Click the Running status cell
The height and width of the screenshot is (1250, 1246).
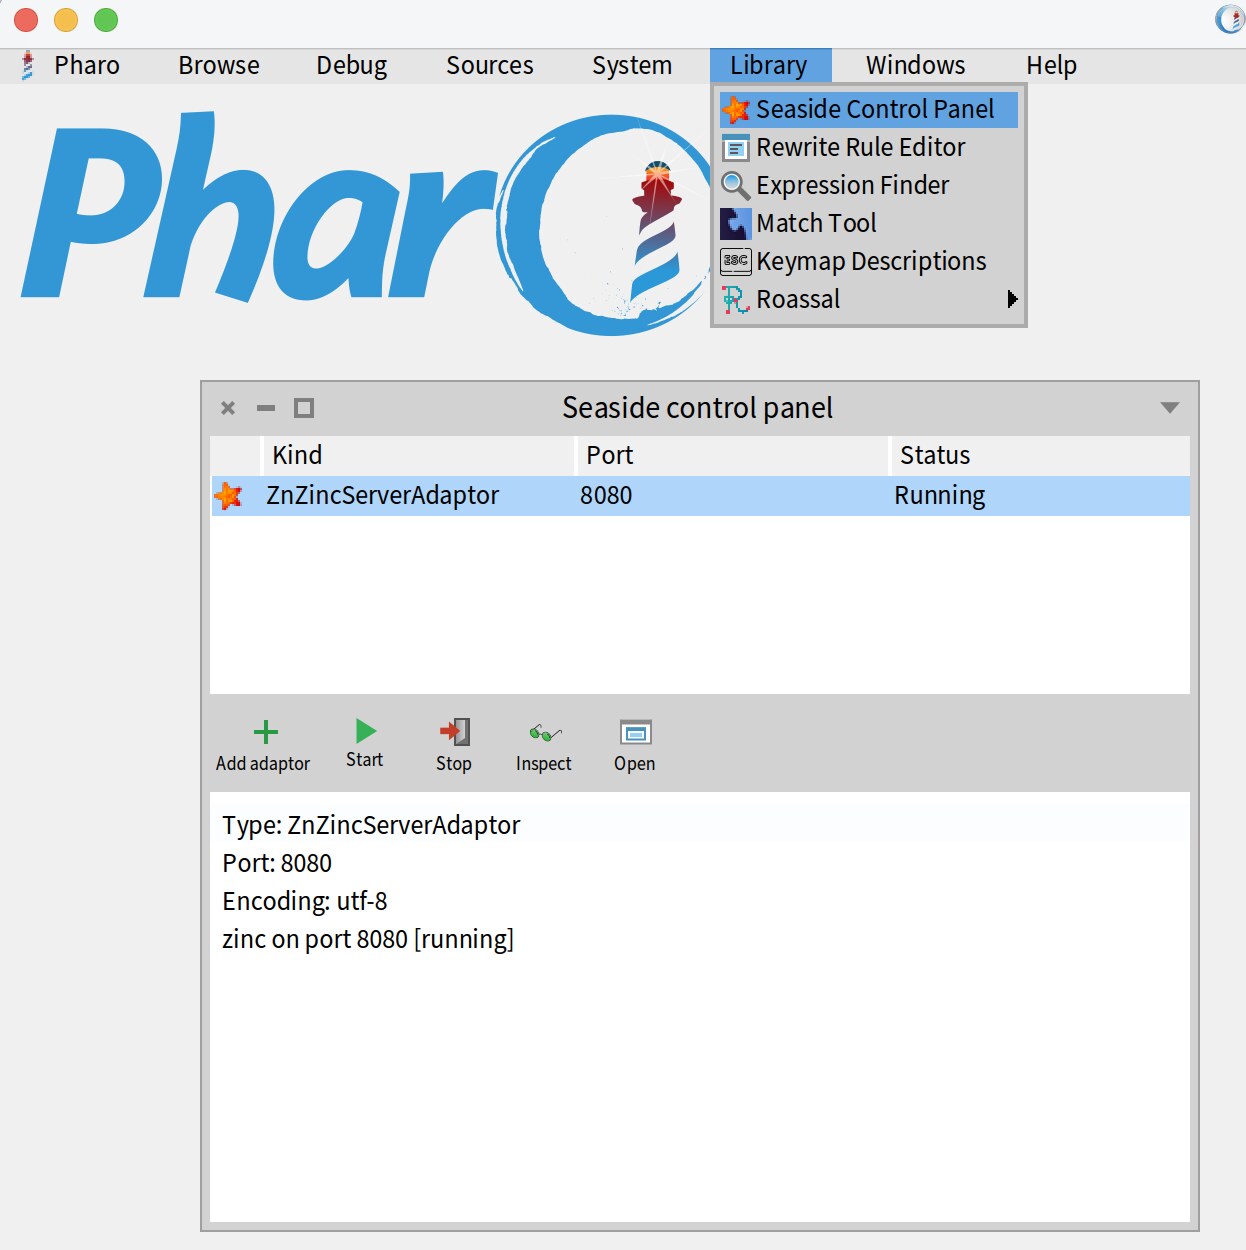(x=940, y=496)
